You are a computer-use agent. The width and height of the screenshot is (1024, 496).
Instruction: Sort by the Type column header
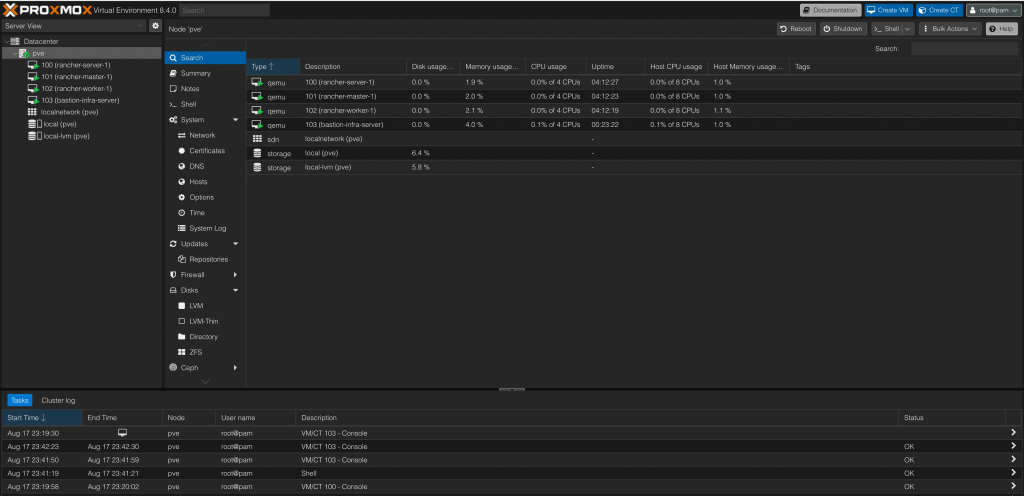(273, 67)
